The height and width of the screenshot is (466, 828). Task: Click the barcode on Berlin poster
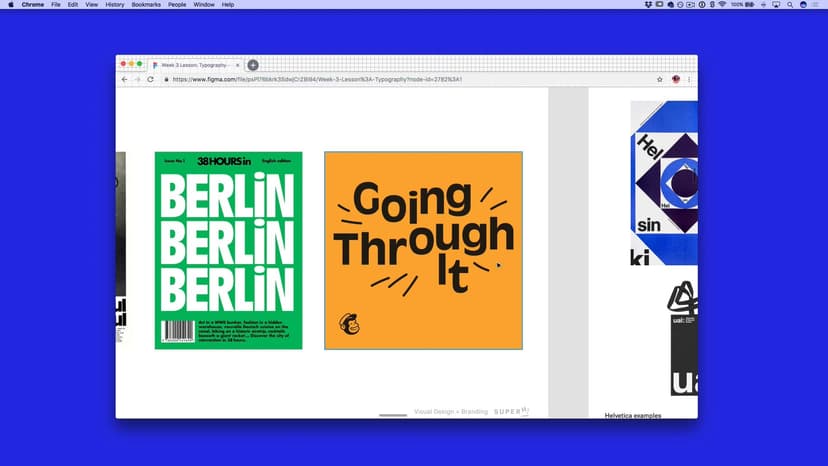pyautogui.click(x=177, y=331)
